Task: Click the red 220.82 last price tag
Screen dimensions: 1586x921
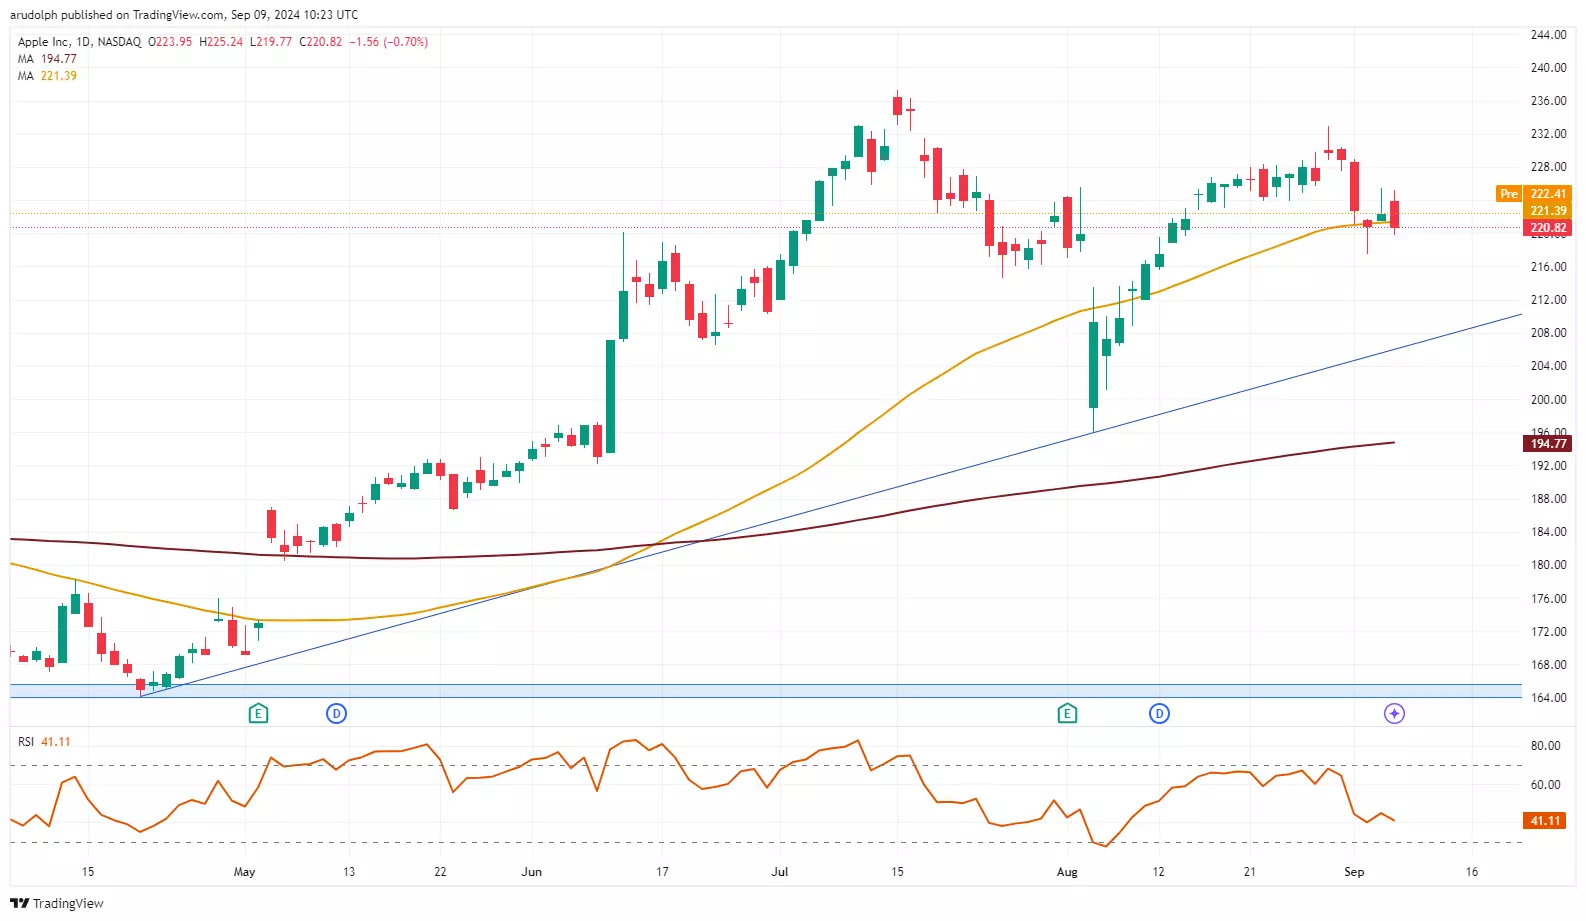Action: (x=1548, y=228)
